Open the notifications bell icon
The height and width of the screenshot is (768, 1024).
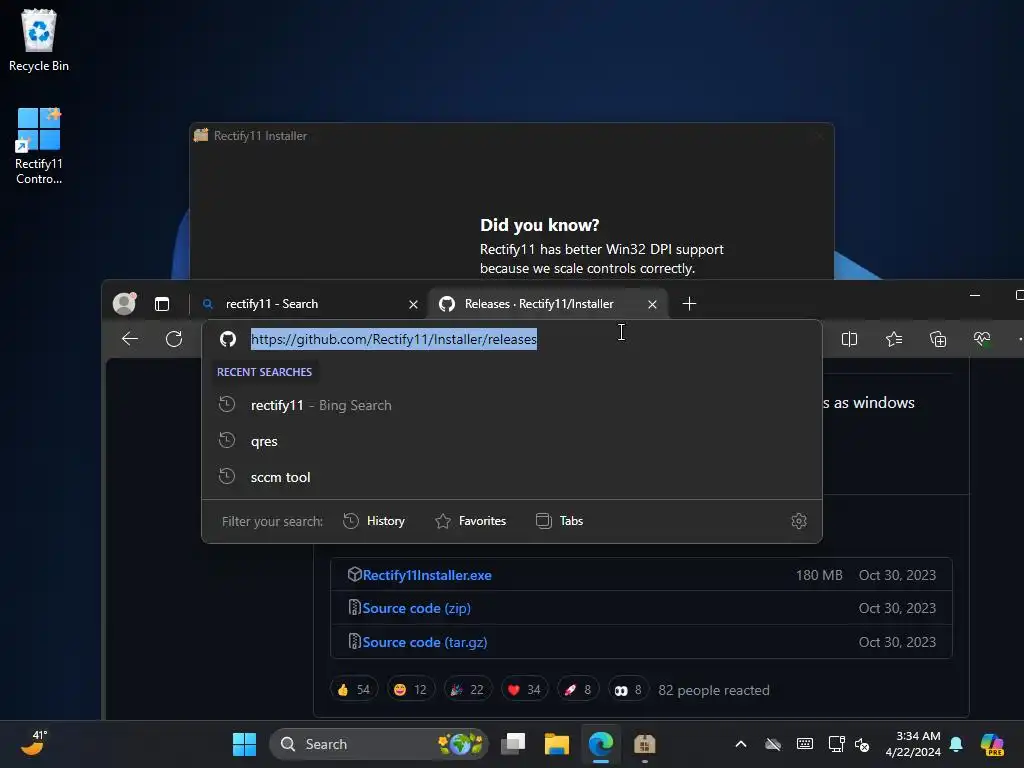tap(956, 744)
